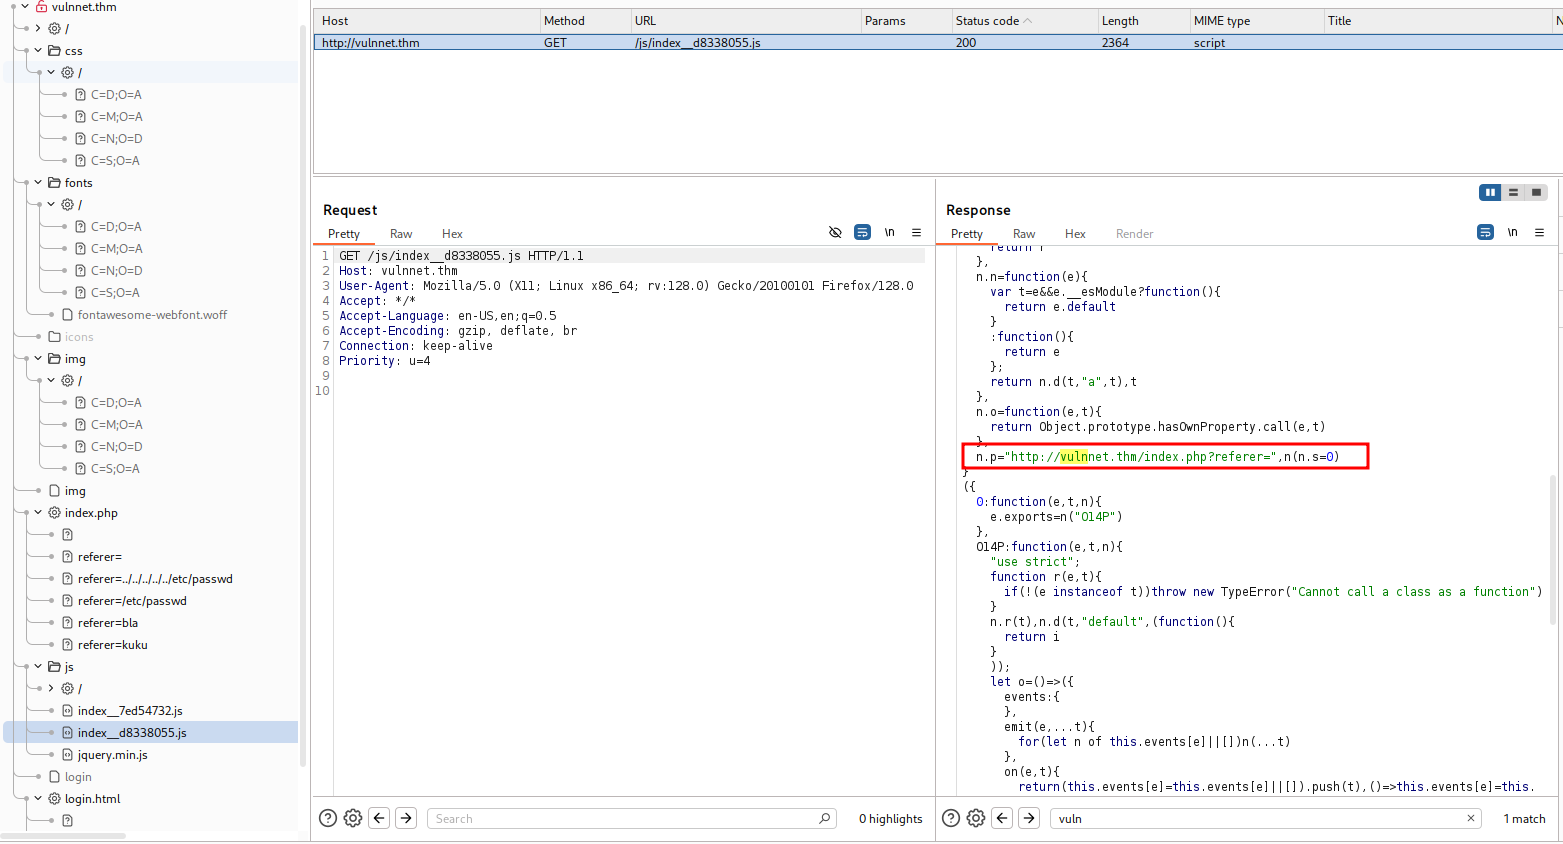Show newline \n characters in the Request editor
Viewport: 1563px width, 844px height.
pyautogui.click(x=890, y=232)
